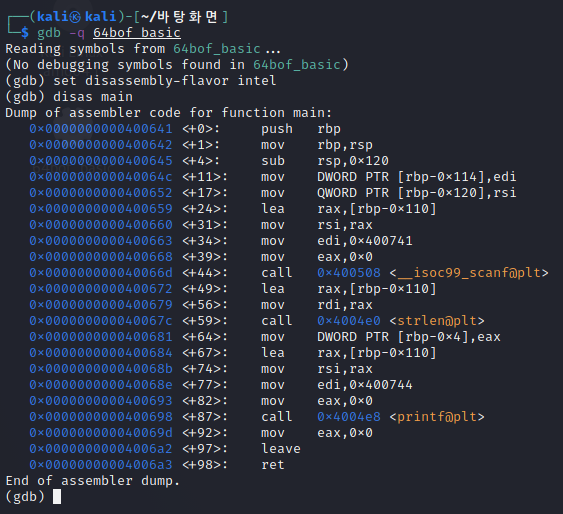This screenshot has height=514, width=563.
Task: Click the offset label <+59>
Action: pos(205,321)
